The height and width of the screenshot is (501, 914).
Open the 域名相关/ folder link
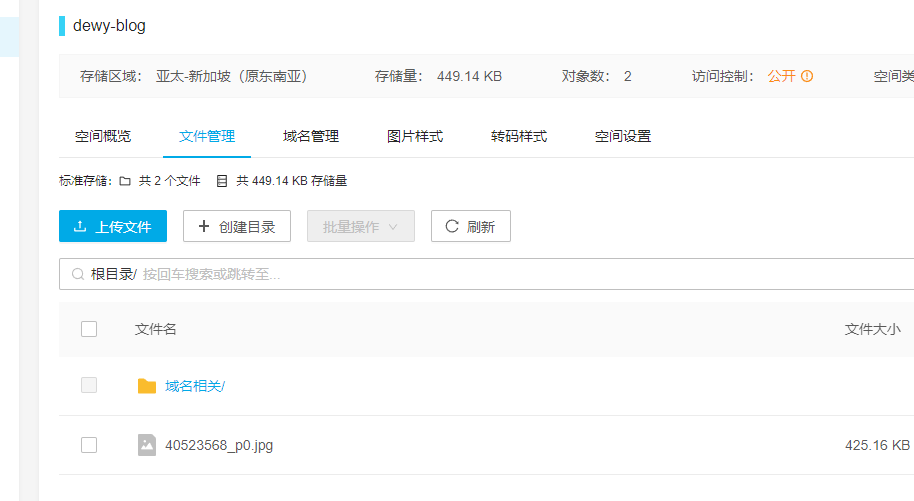click(195, 386)
